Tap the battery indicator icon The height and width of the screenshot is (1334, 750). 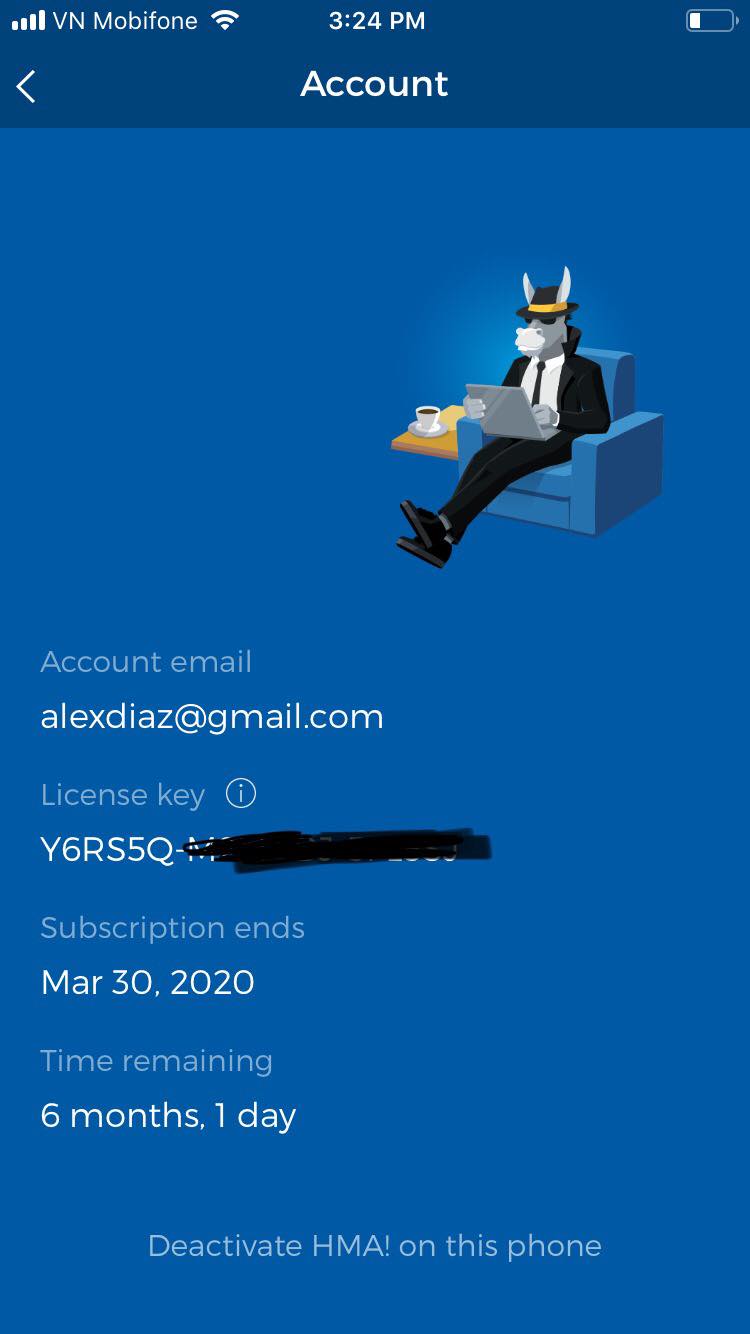click(x=711, y=21)
